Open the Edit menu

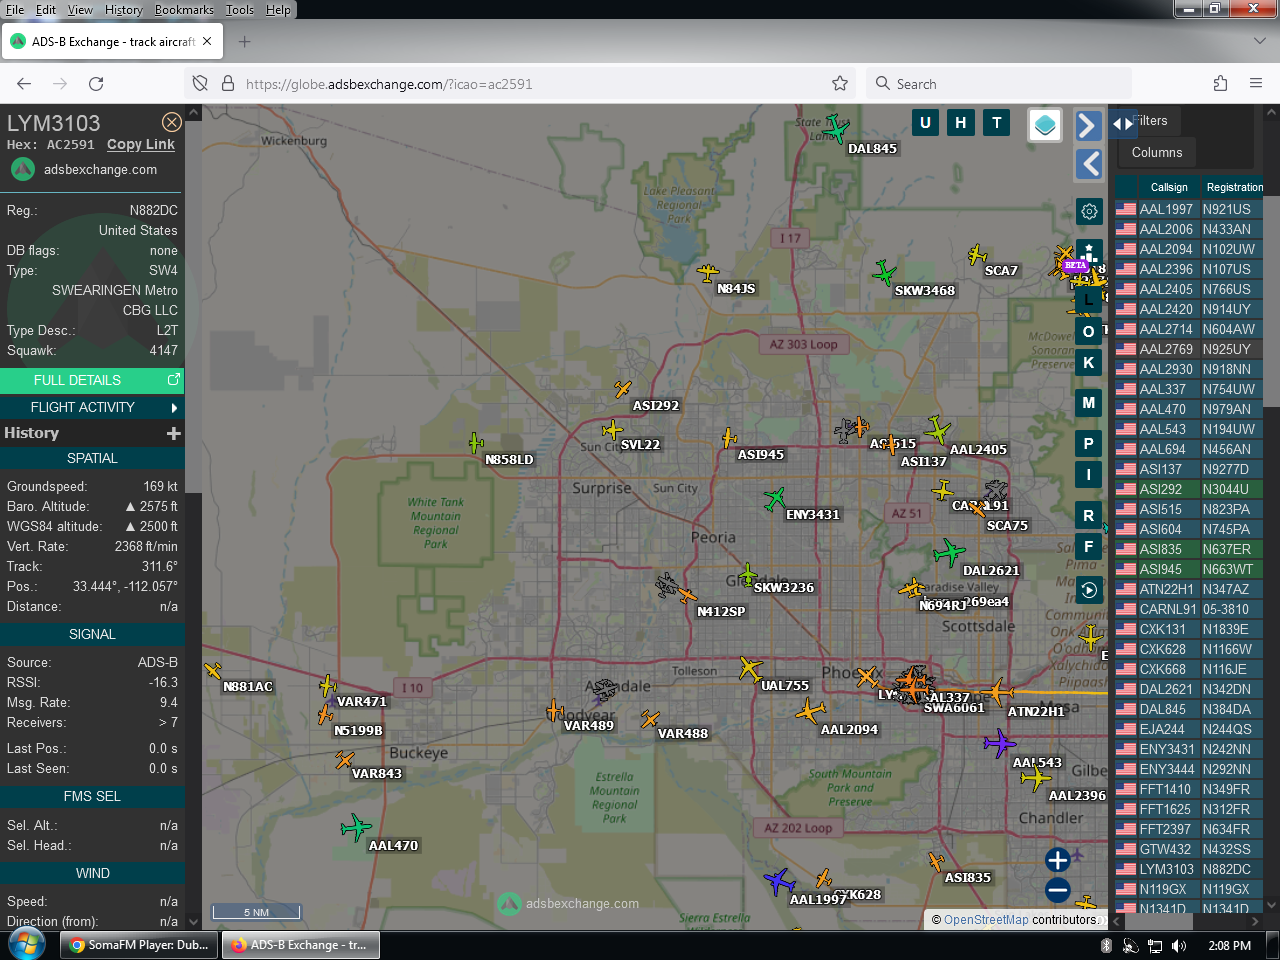coord(46,10)
